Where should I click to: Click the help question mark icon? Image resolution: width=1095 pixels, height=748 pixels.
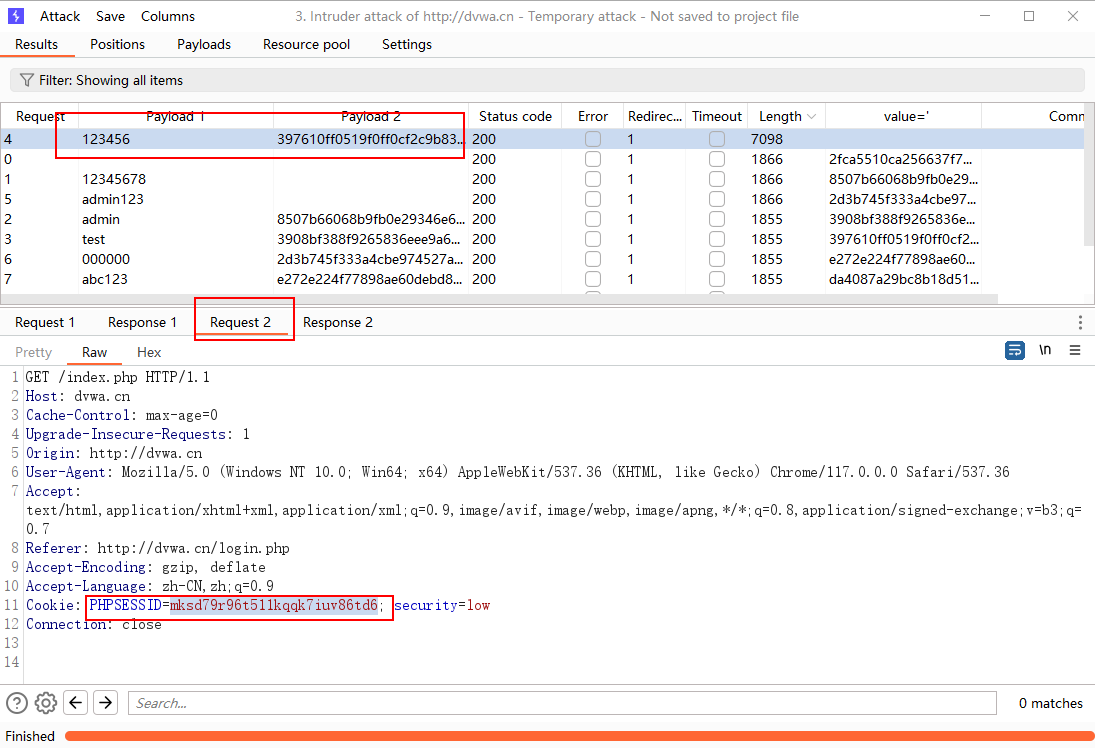pos(17,703)
